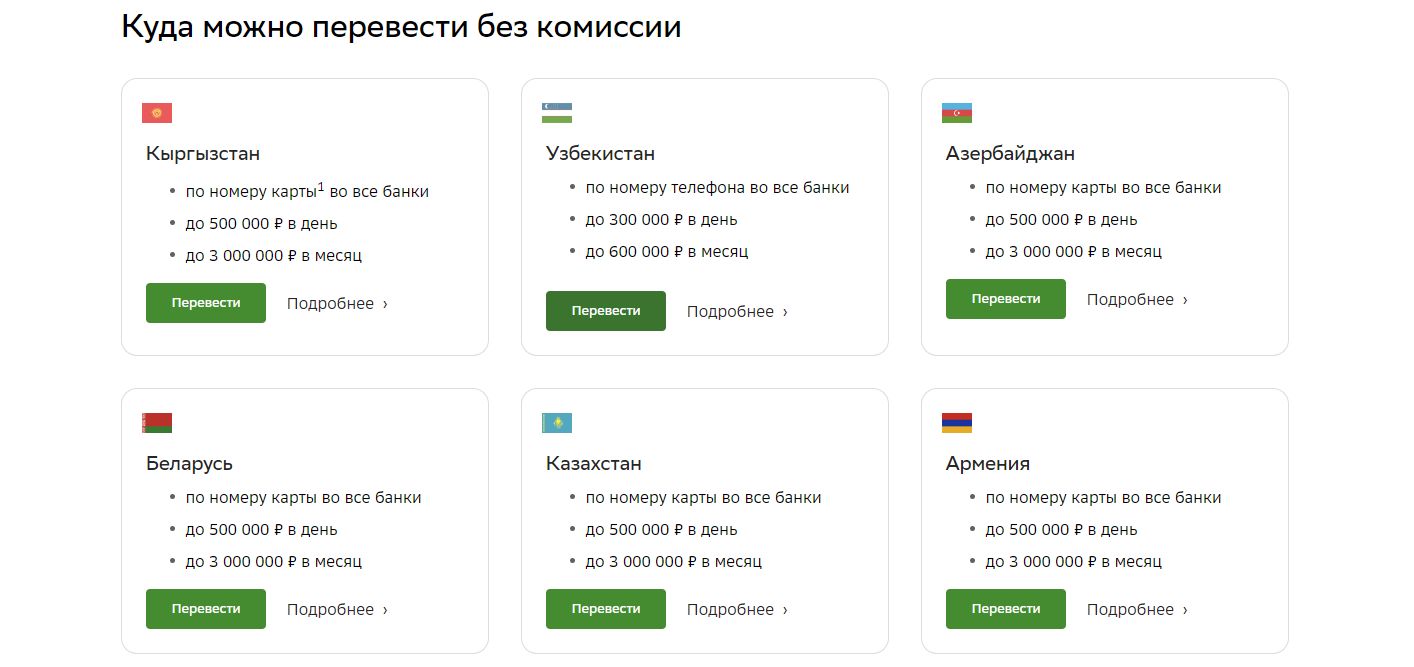Click the Kazakhstan flag icon

click(557, 423)
